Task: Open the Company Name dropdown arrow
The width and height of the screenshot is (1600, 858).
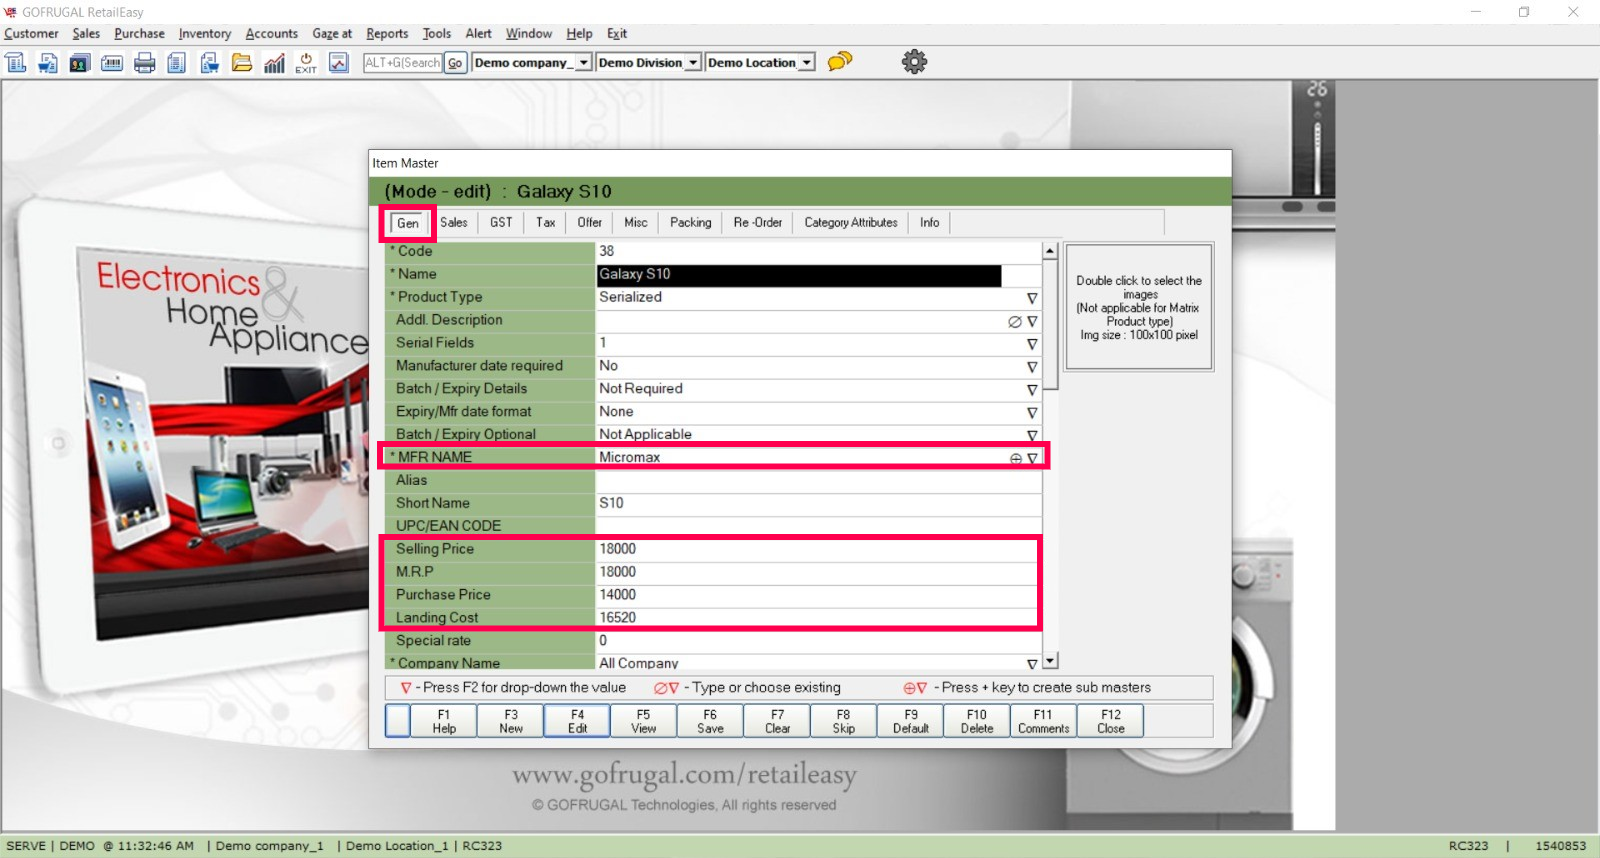Action: click(1032, 664)
